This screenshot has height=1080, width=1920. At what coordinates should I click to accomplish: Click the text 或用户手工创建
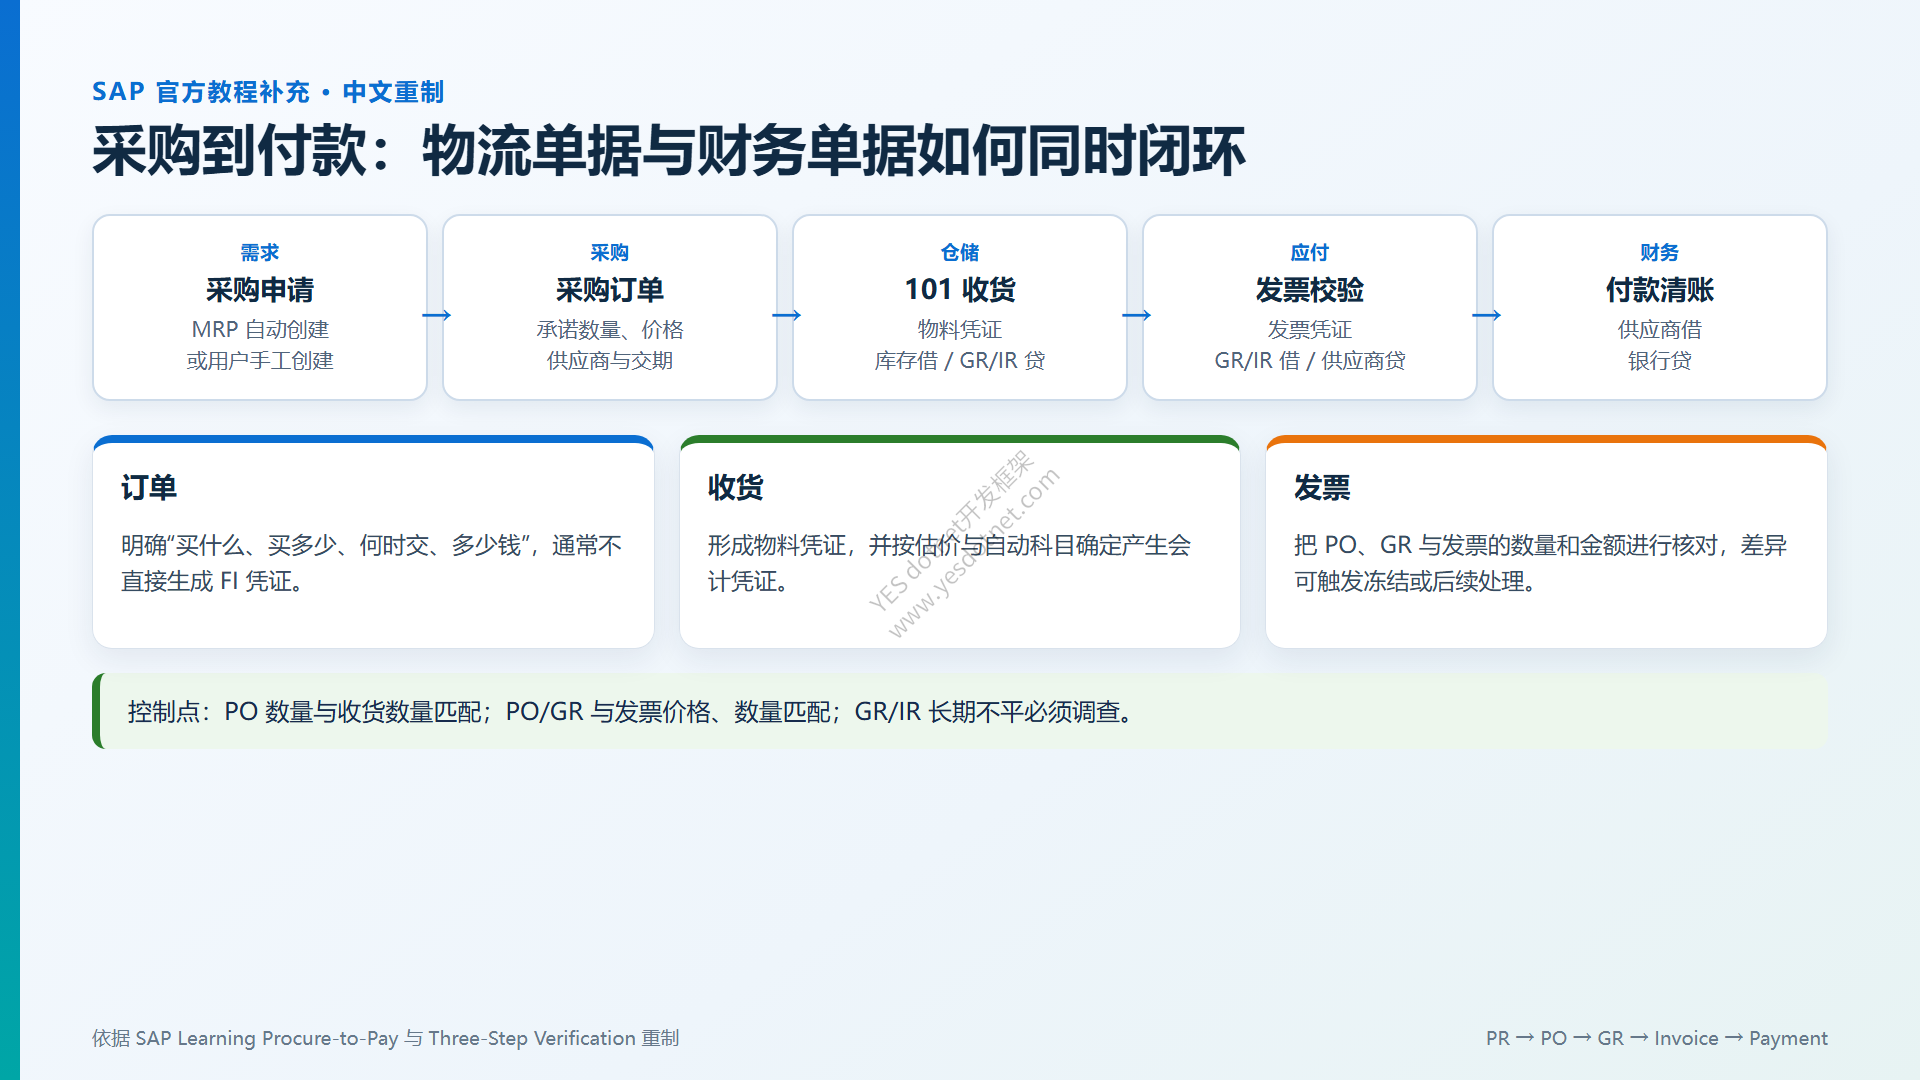tap(260, 360)
